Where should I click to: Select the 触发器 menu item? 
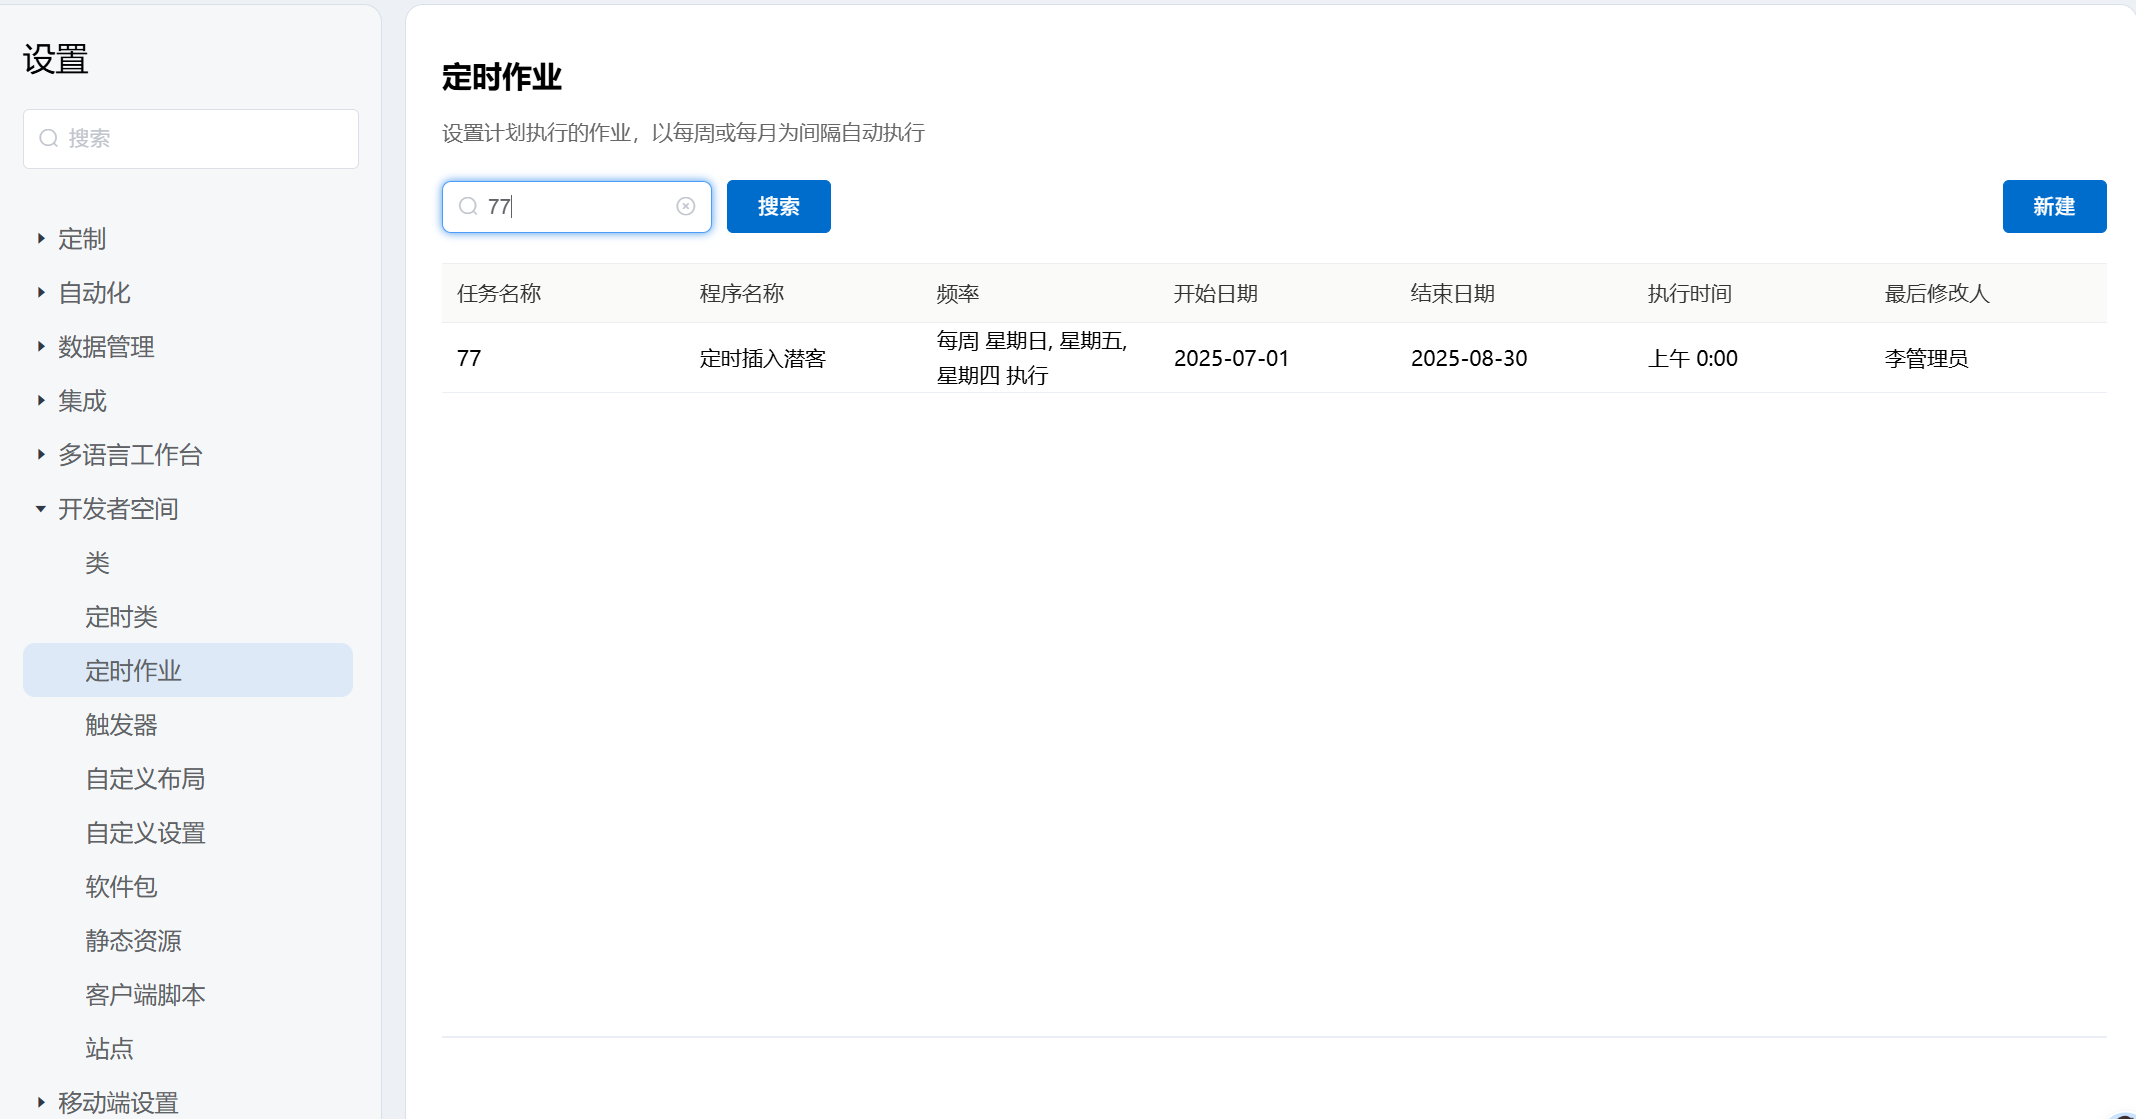click(121, 725)
